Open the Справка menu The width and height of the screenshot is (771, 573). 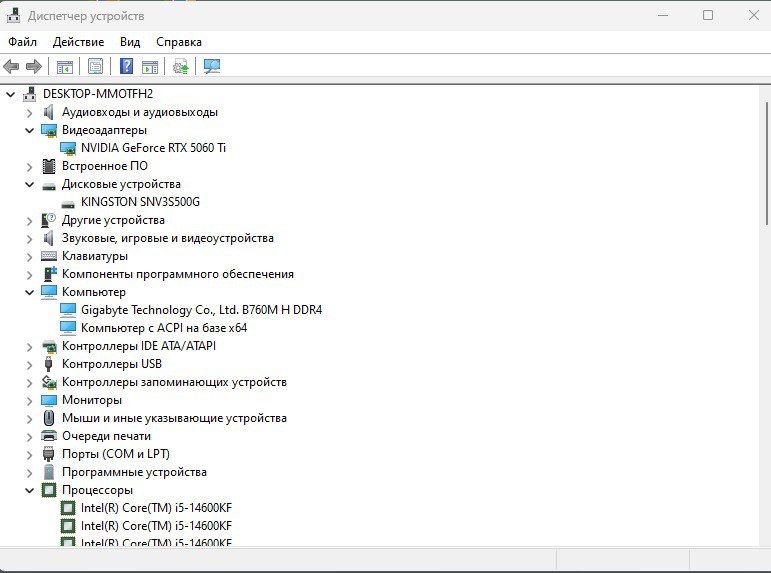(179, 42)
